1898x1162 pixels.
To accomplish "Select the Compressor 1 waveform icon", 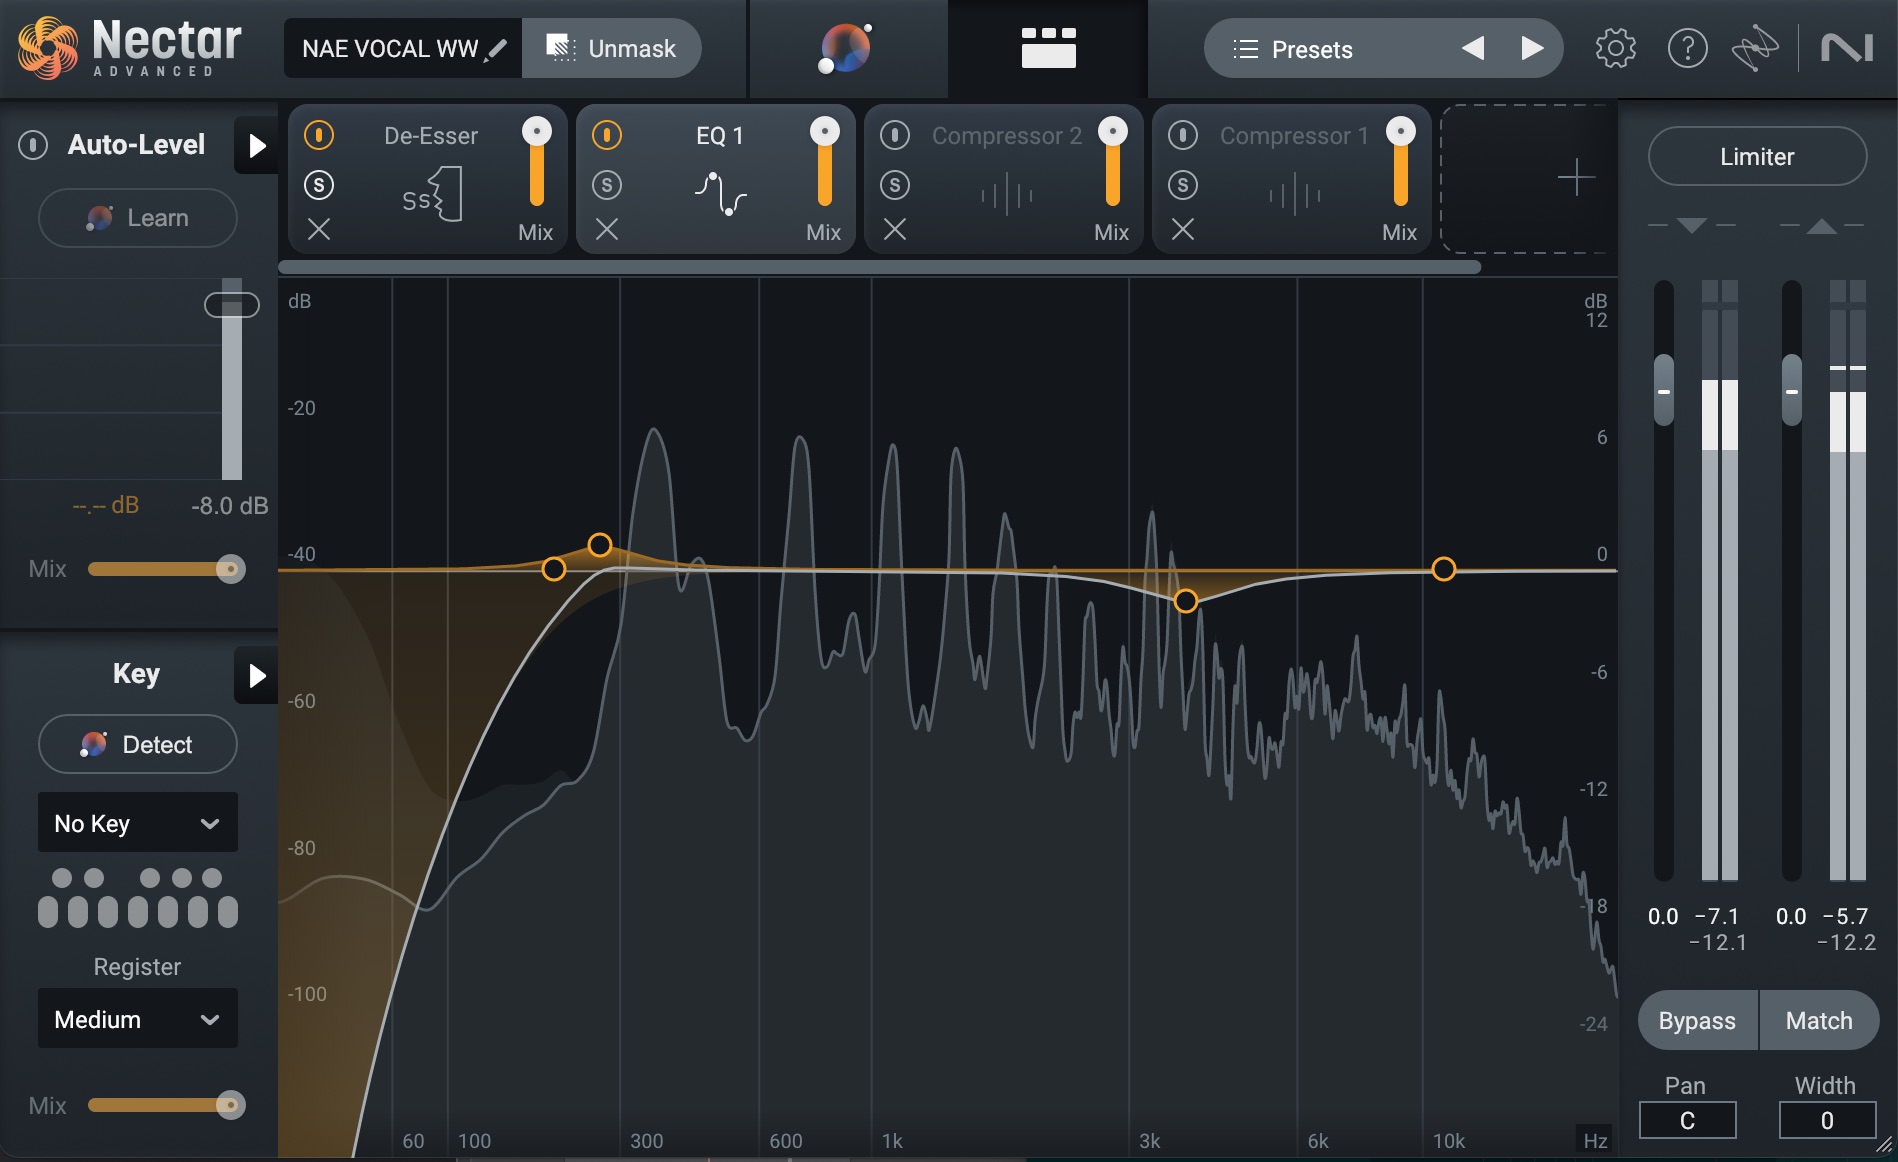I will 1295,194.
